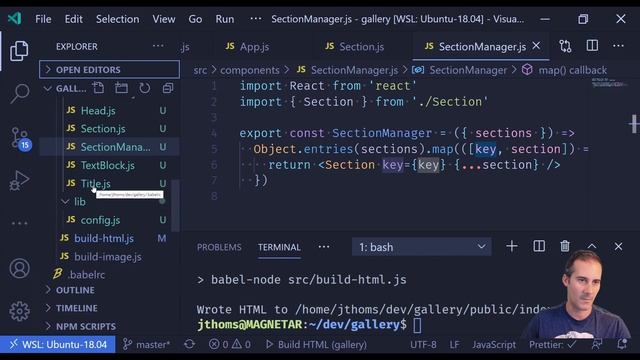The width and height of the screenshot is (640, 360).
Task: Open editor more actions ellipsis
Action: tap(618, 46)
